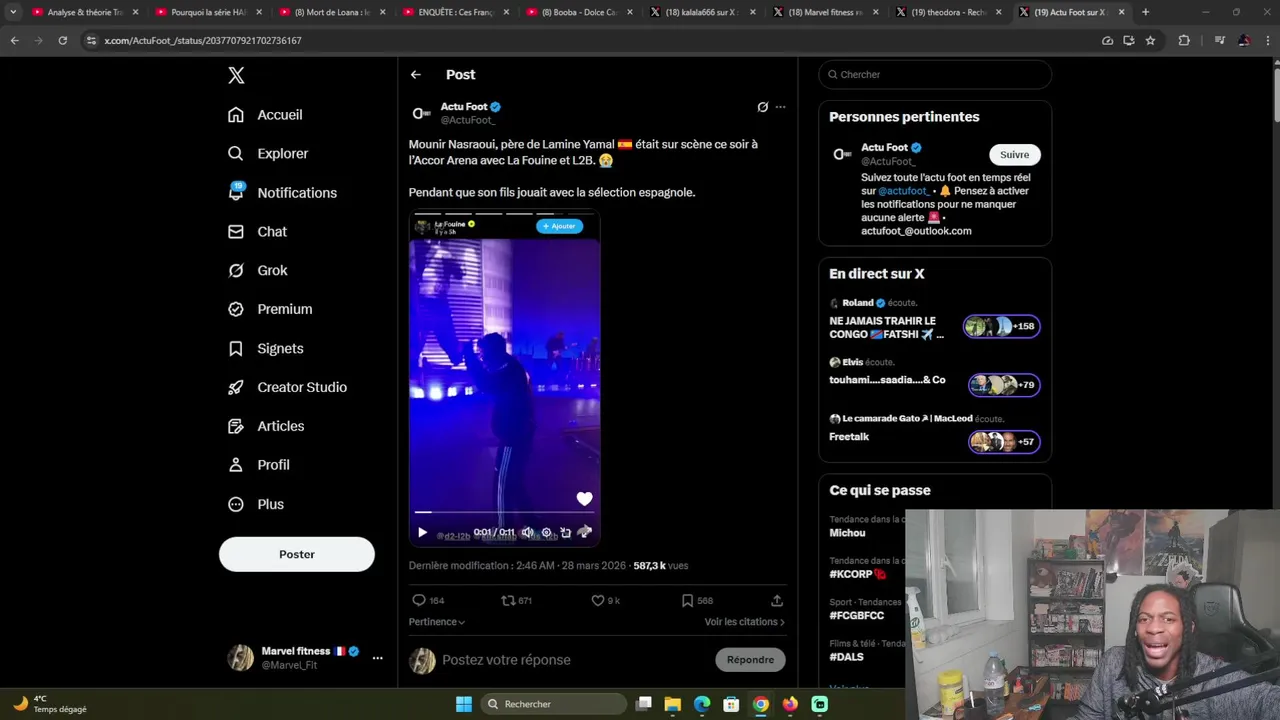Open video settings gear icon

coord(546,533)
